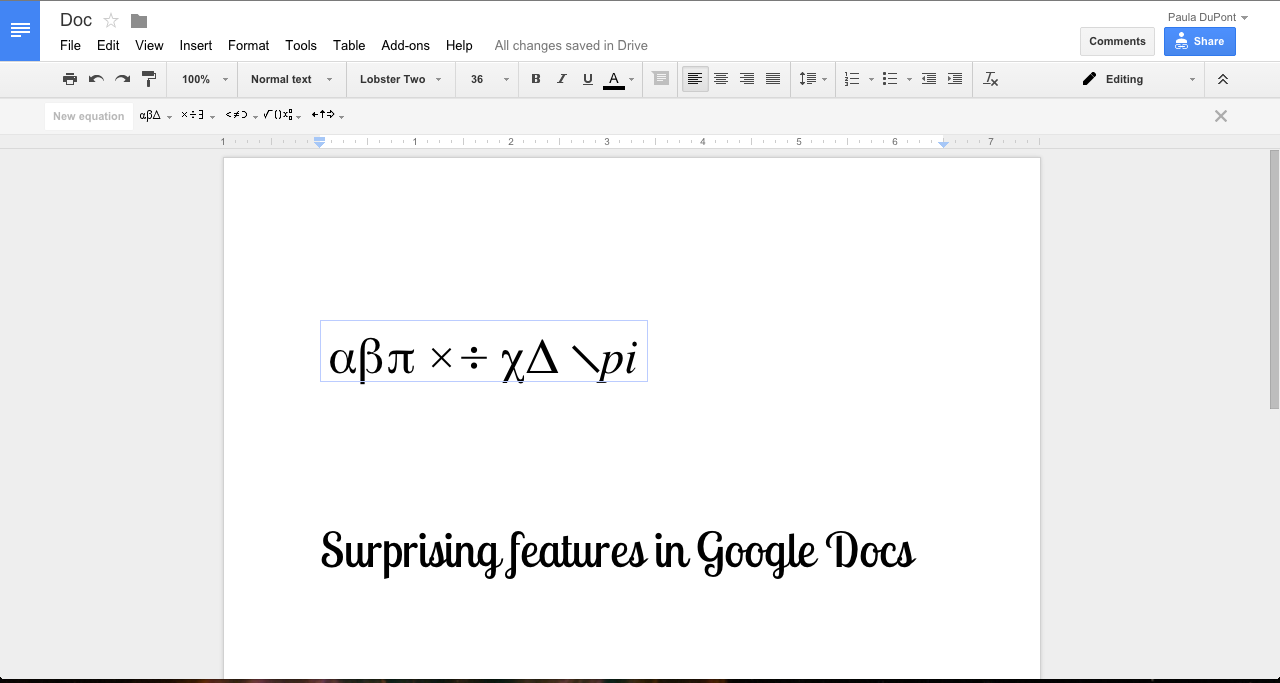
Task: Open the 100% zoom dropdown
Action: (x=205, y=79)
